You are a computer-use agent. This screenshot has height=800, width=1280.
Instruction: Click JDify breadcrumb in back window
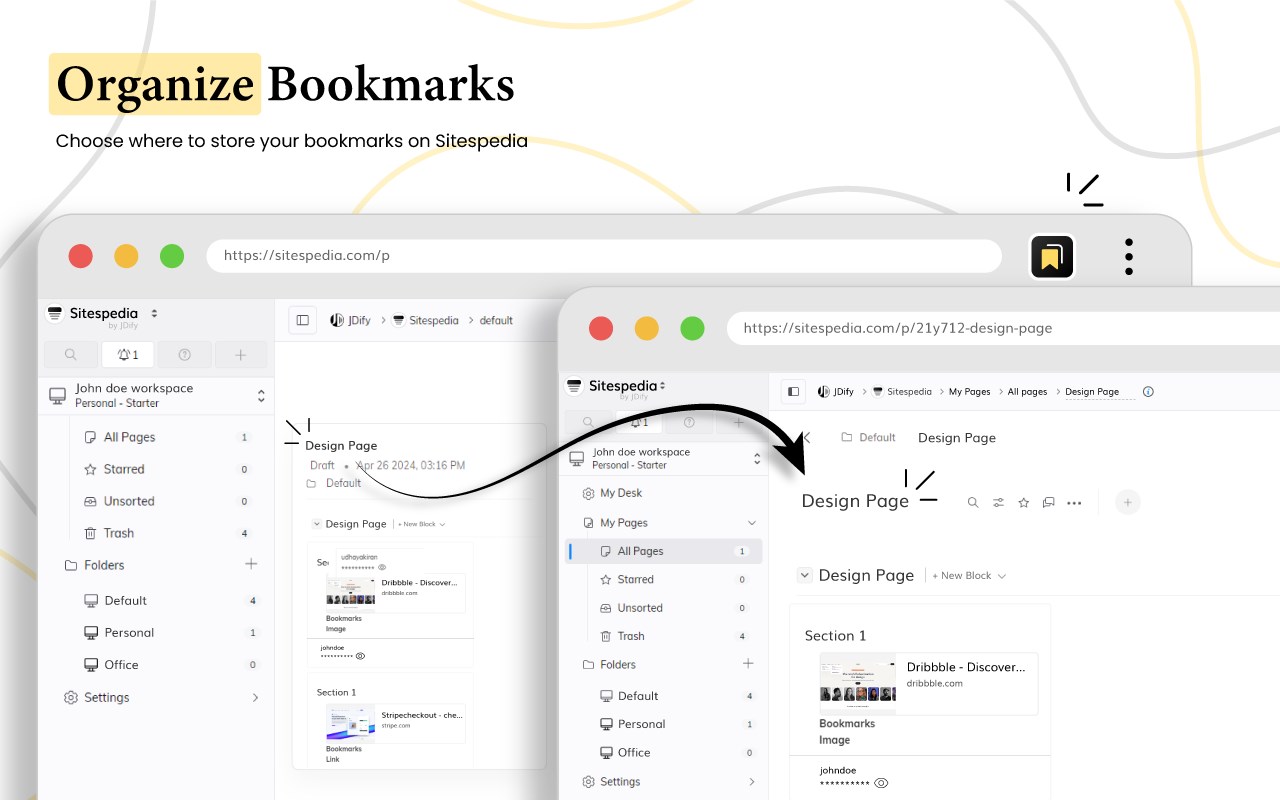click(351, 320)
